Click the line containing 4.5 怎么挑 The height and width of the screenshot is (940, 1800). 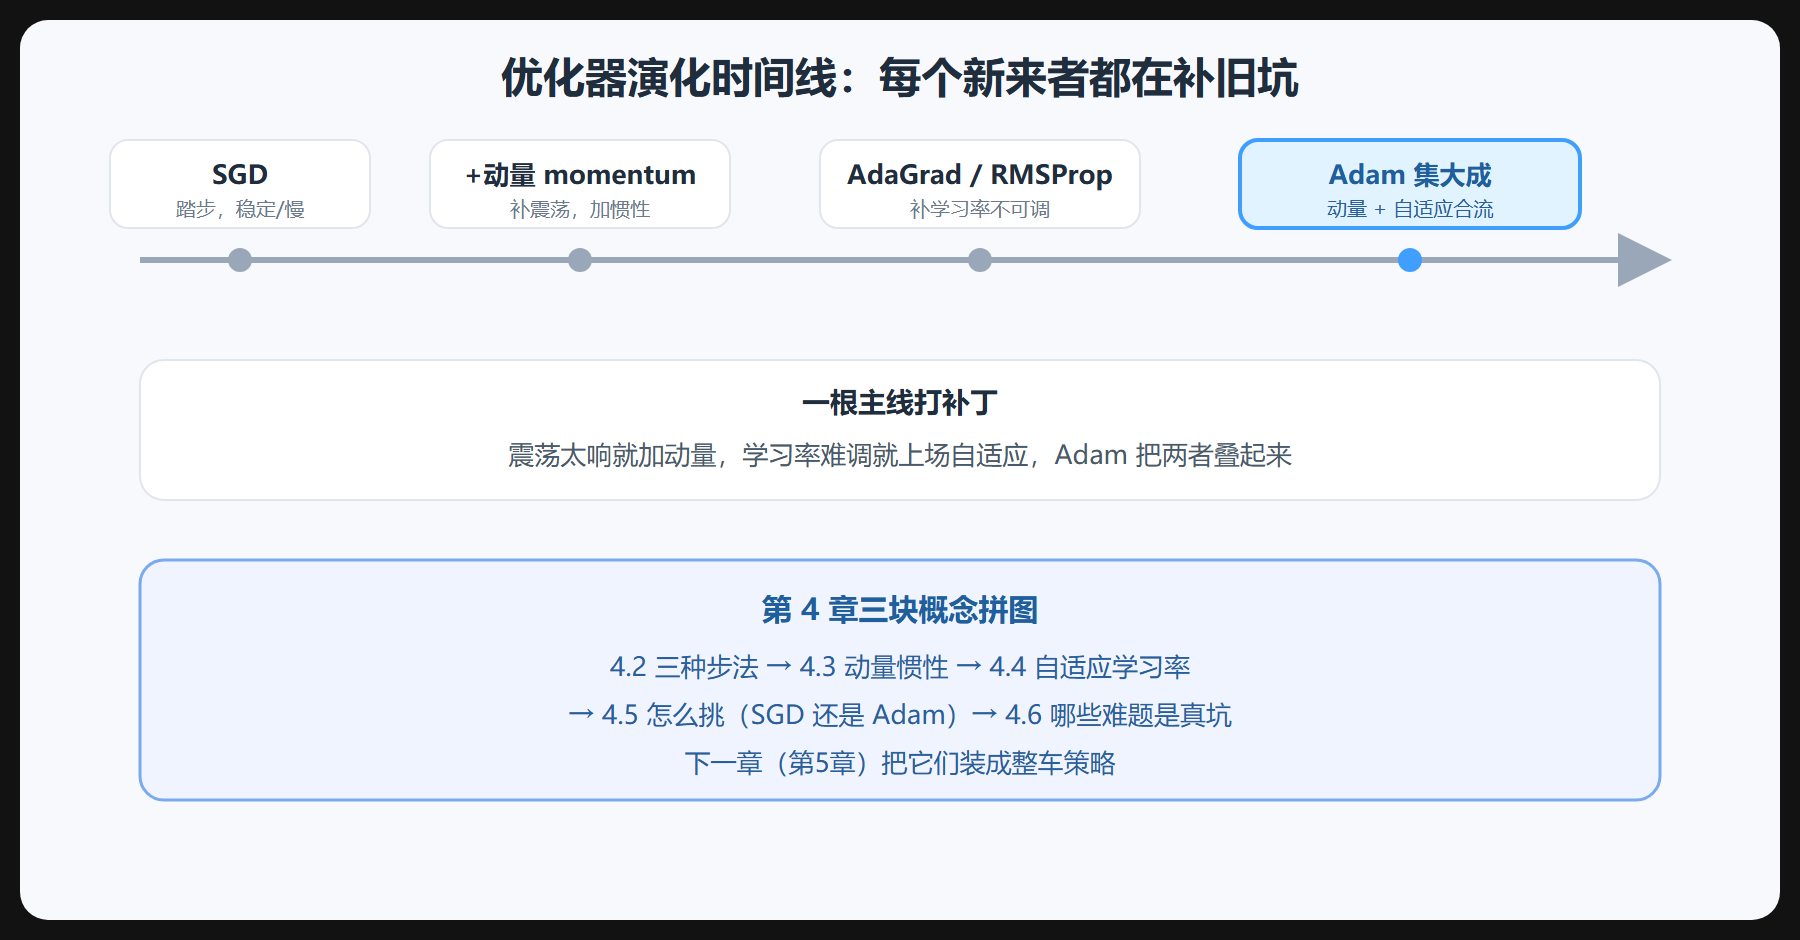[x=900, y=715]
